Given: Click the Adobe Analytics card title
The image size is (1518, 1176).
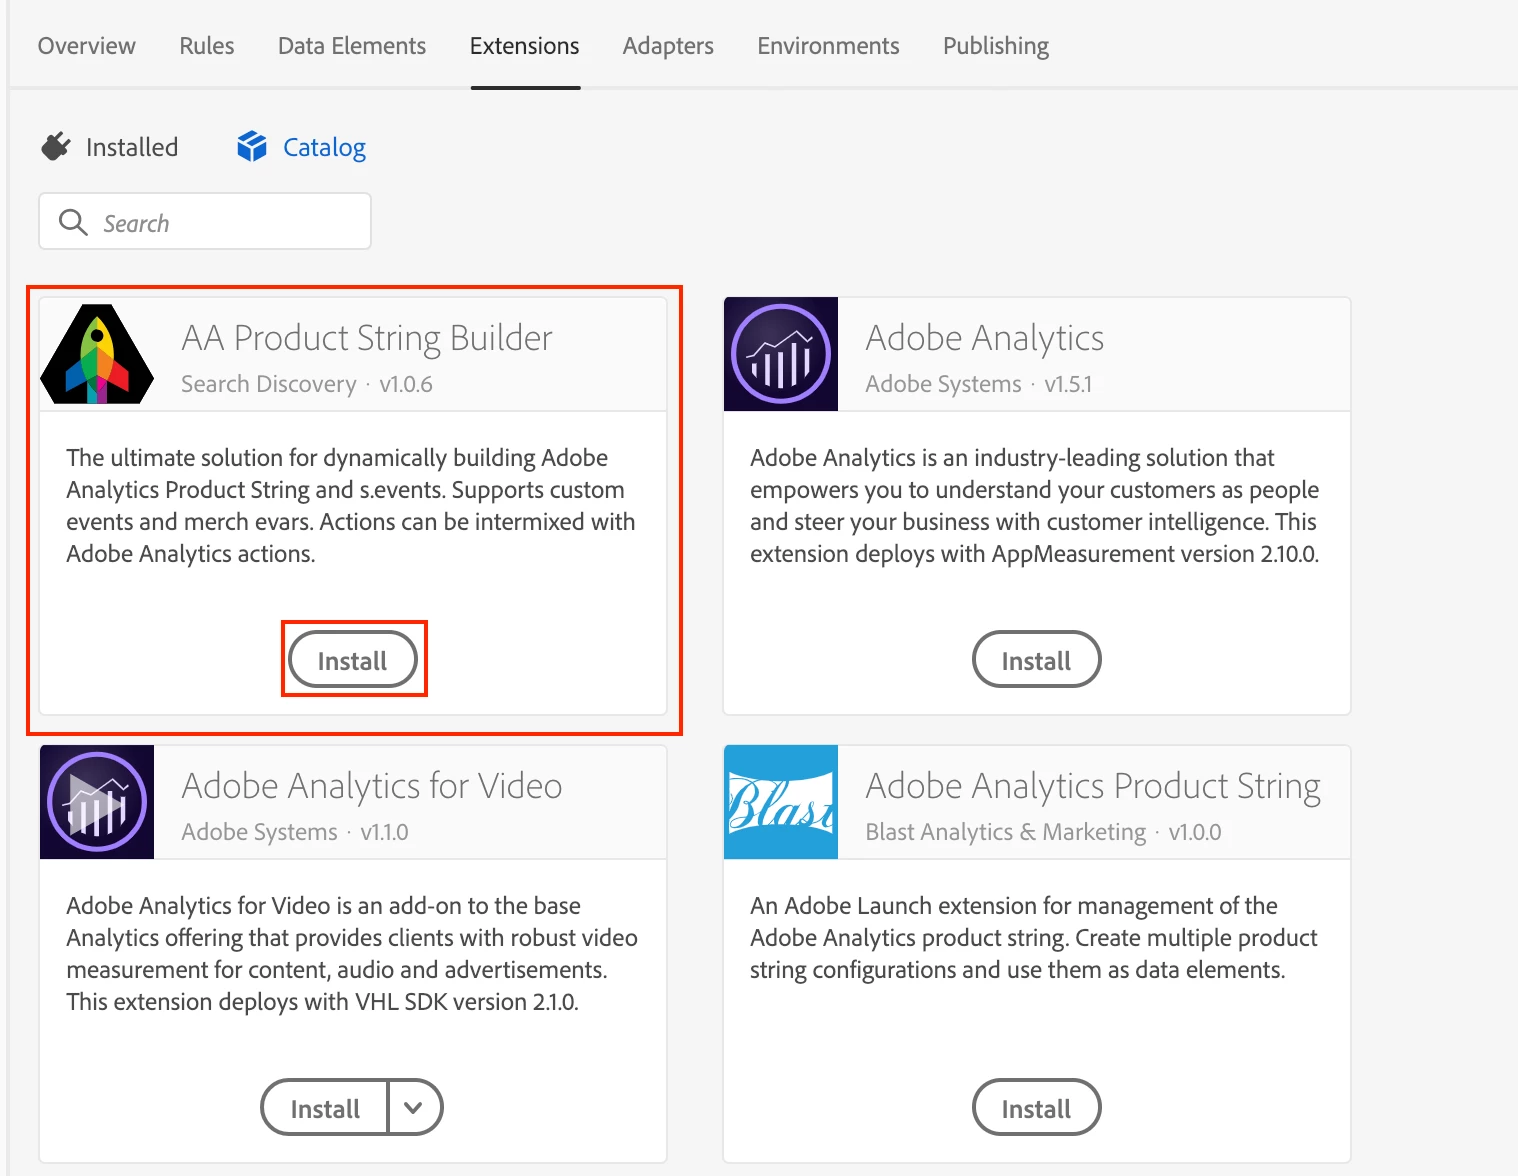Looking at the screenshot, I should point(985,338).
